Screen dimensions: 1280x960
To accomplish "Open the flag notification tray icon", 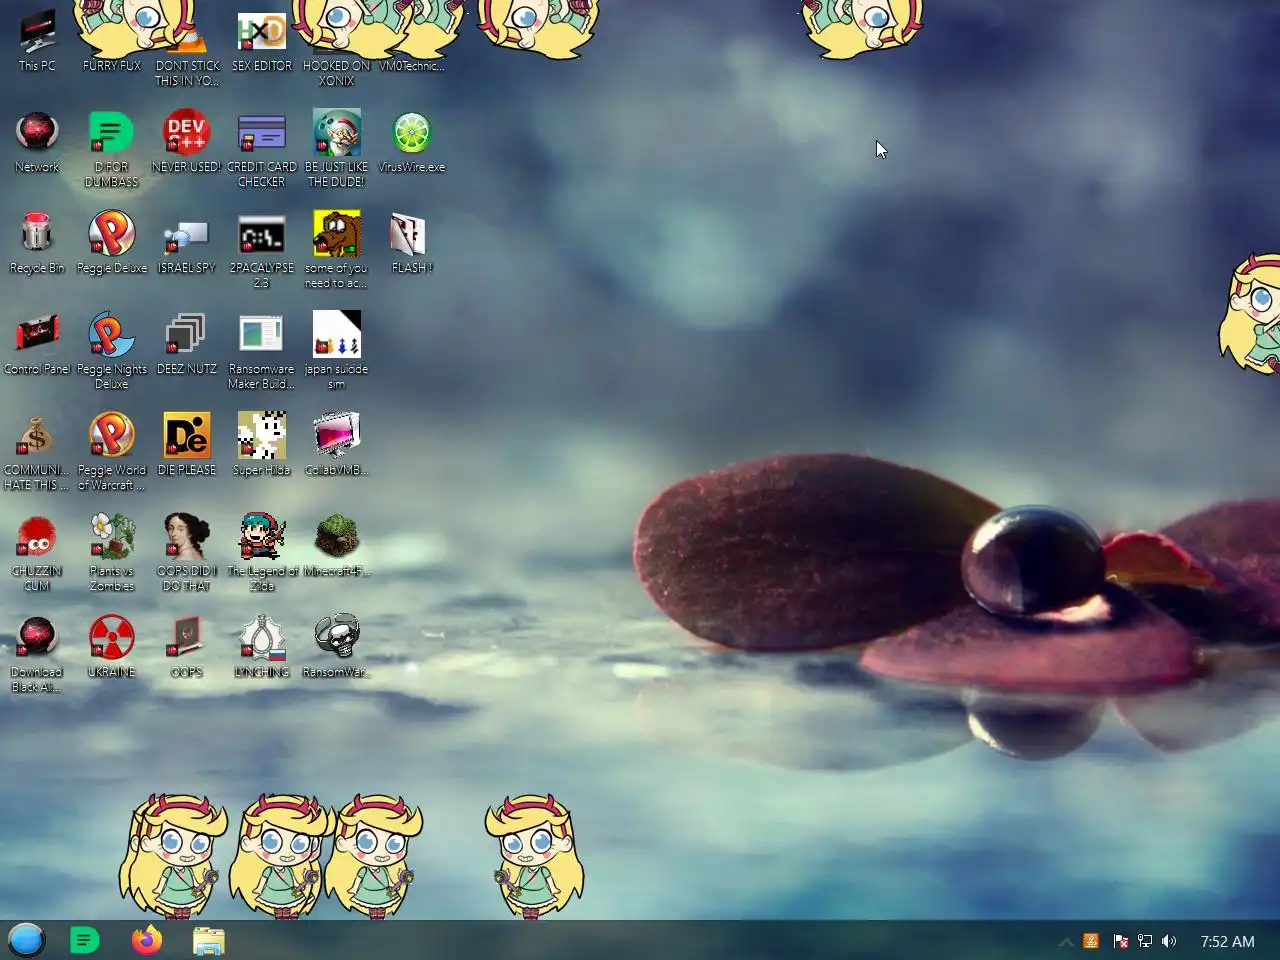I will [x=1120, y=941].
